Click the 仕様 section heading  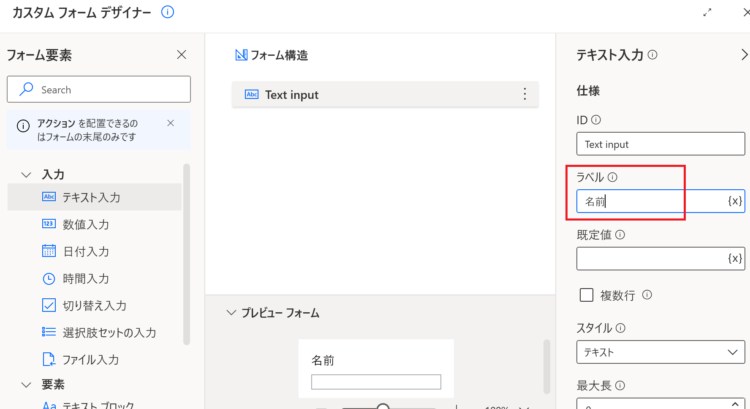point(588,91)
